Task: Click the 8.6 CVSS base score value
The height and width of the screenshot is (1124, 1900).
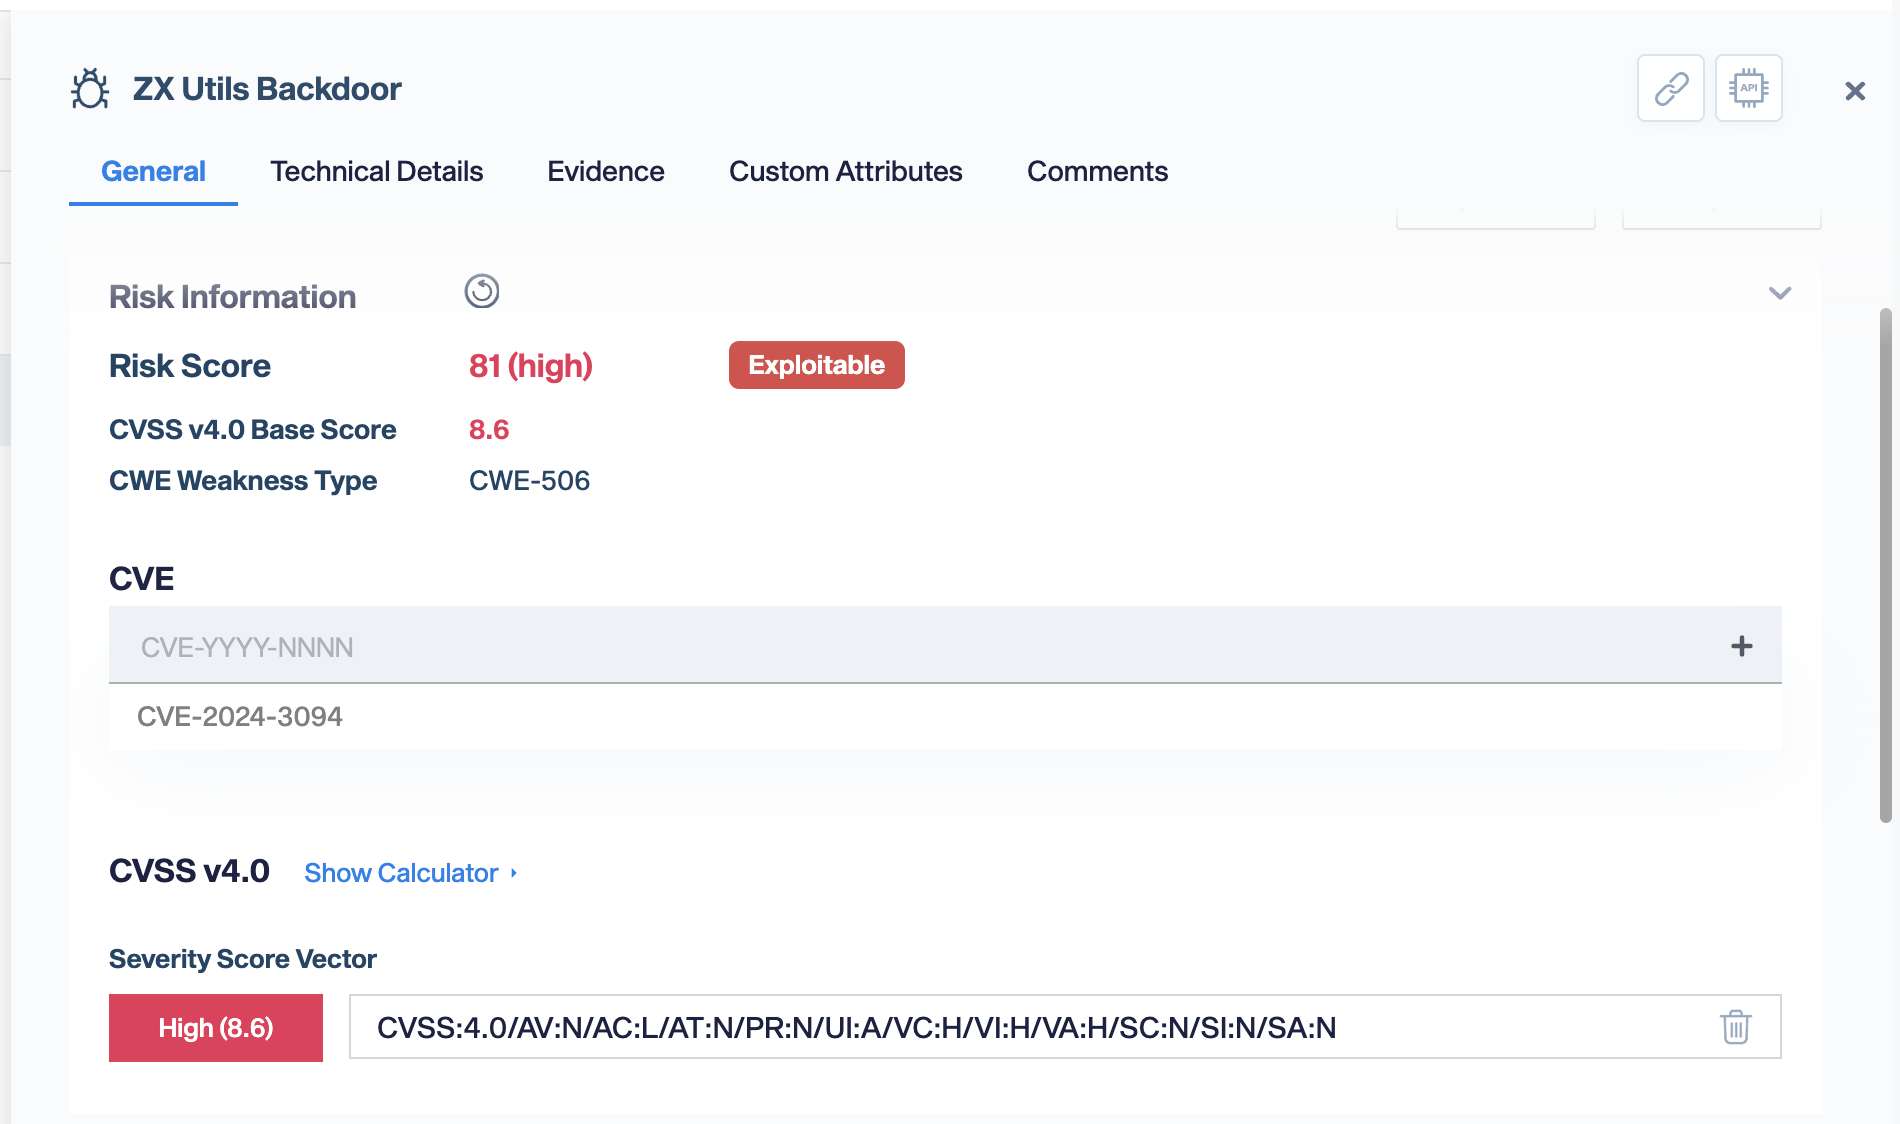Action: [x=489, y=430]
